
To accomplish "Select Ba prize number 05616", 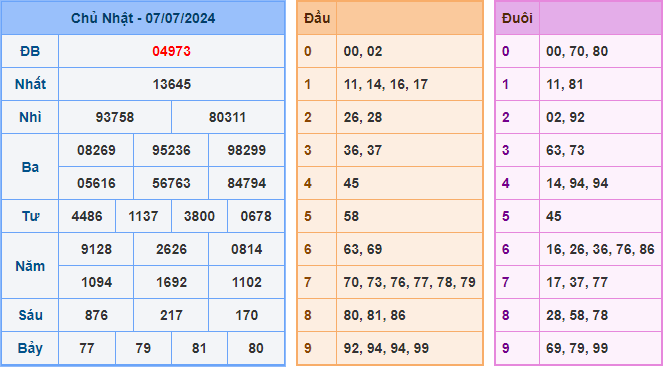I will pyautogui.click(x=96, y=183).
